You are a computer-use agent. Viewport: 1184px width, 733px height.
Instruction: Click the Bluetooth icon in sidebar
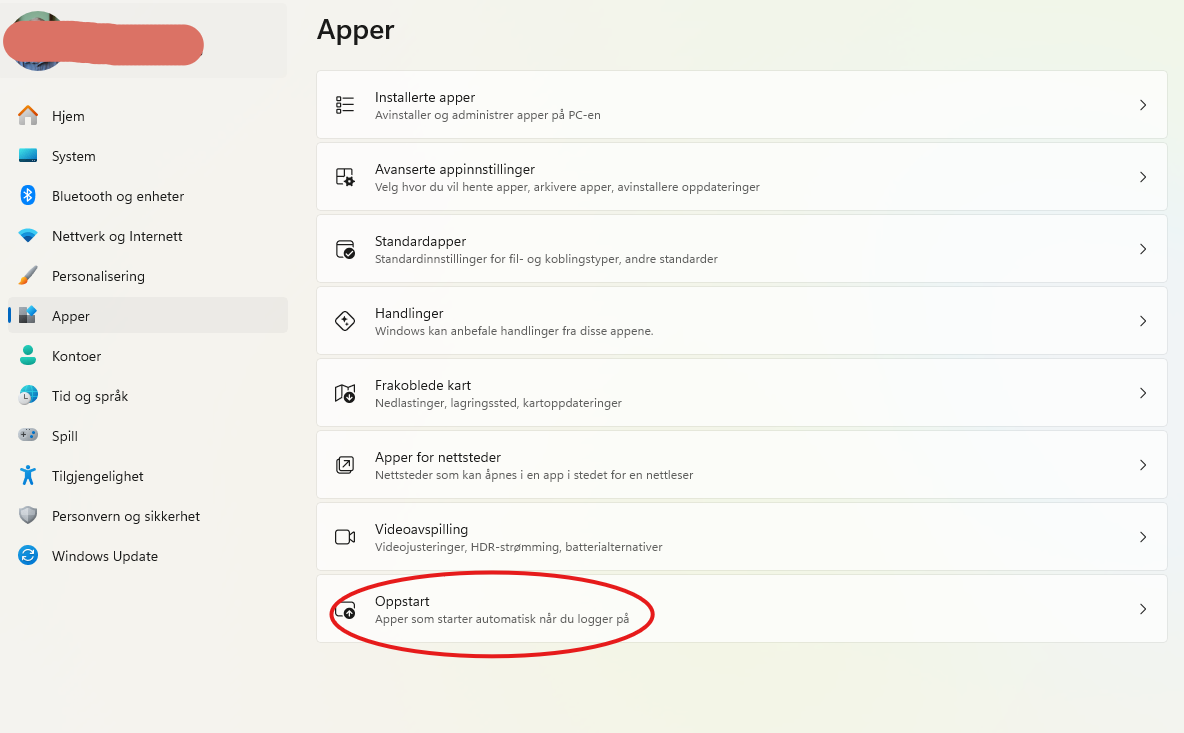[28, 196]
